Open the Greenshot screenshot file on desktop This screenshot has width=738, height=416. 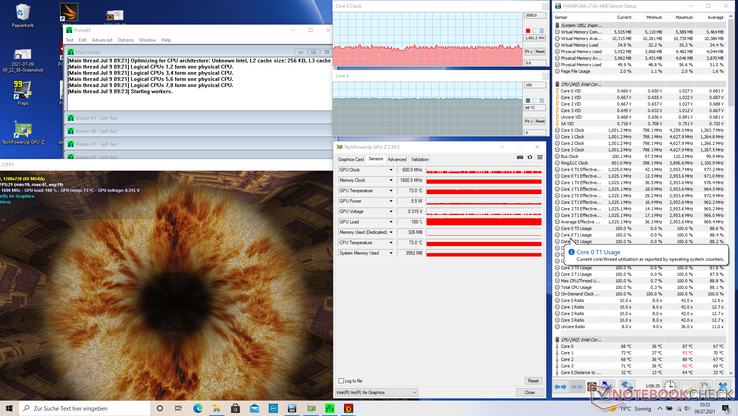[23, 60]
